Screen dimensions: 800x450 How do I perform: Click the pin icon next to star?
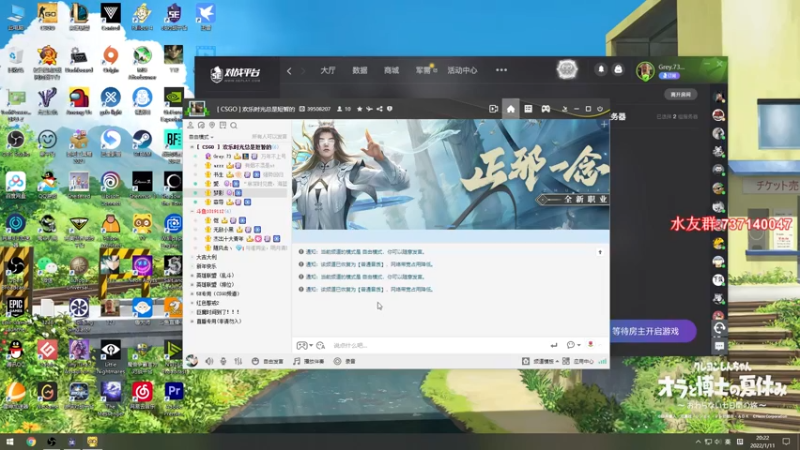pyautogui.click(x=369, y=109)
